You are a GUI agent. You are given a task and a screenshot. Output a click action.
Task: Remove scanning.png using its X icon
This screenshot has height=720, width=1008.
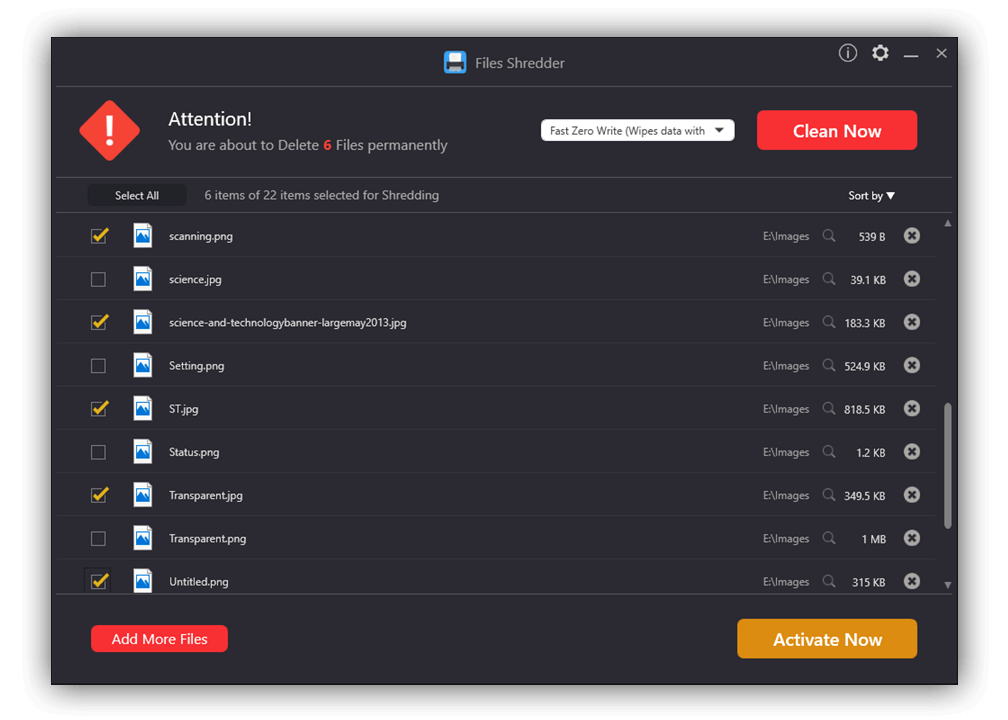tap(912, 236)
